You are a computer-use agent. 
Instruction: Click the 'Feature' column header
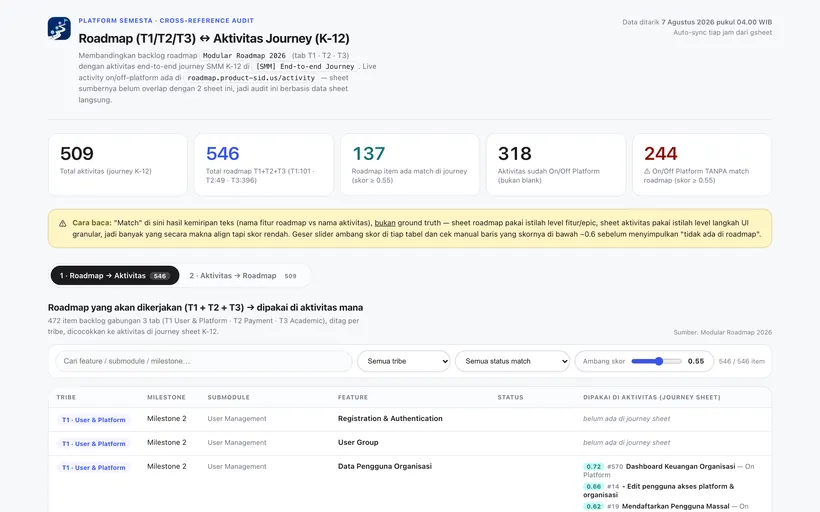[x=353, y=397]
